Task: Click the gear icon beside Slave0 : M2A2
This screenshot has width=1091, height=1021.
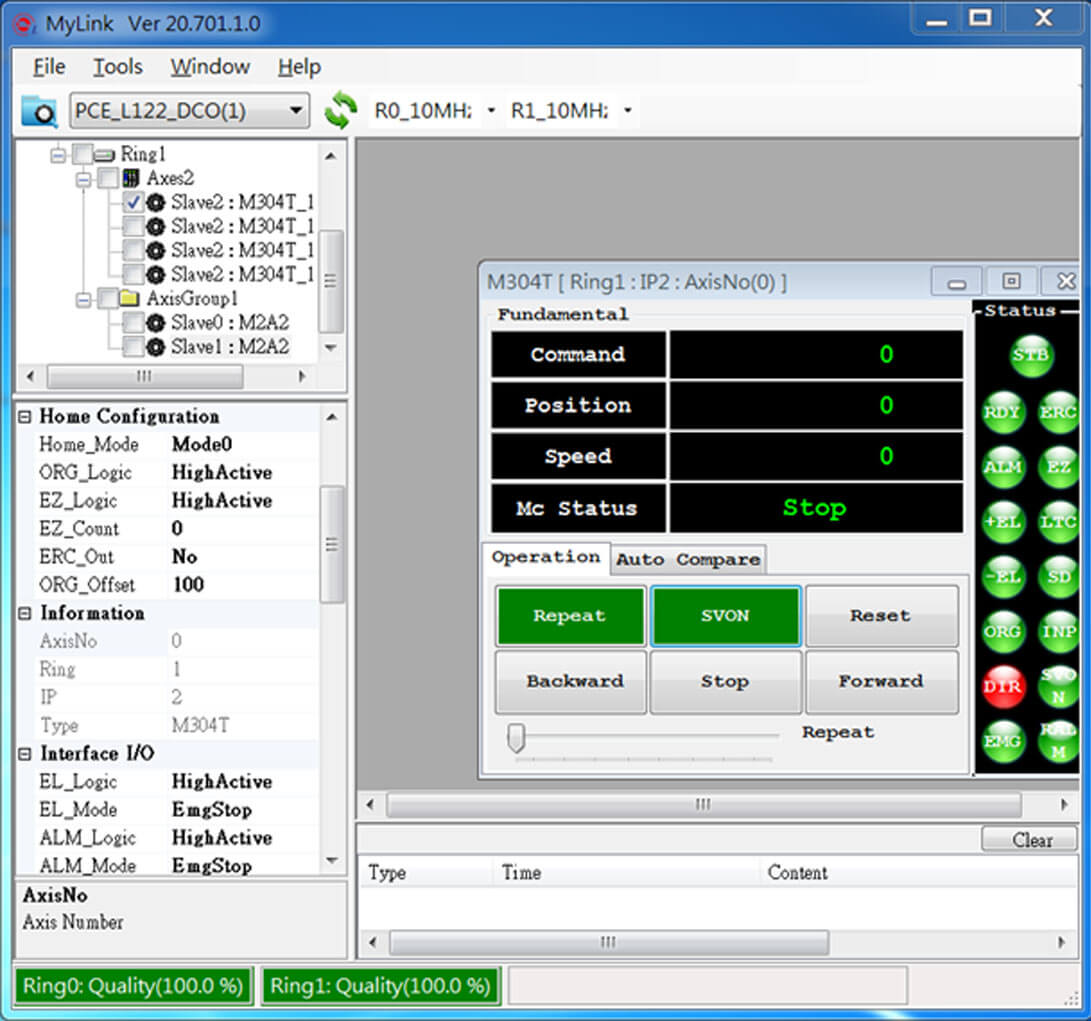Action: [156, 323]
